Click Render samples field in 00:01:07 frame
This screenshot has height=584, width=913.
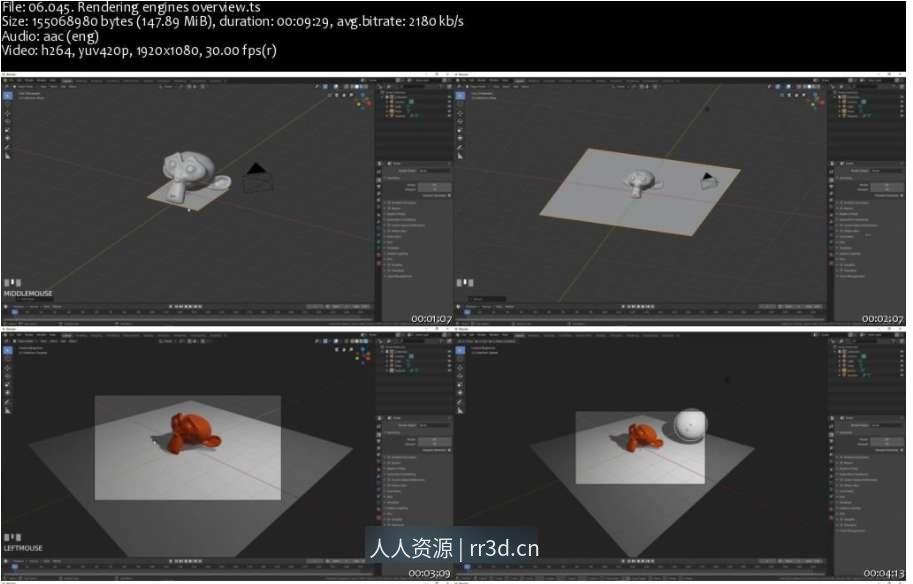(x=434, y=184)
